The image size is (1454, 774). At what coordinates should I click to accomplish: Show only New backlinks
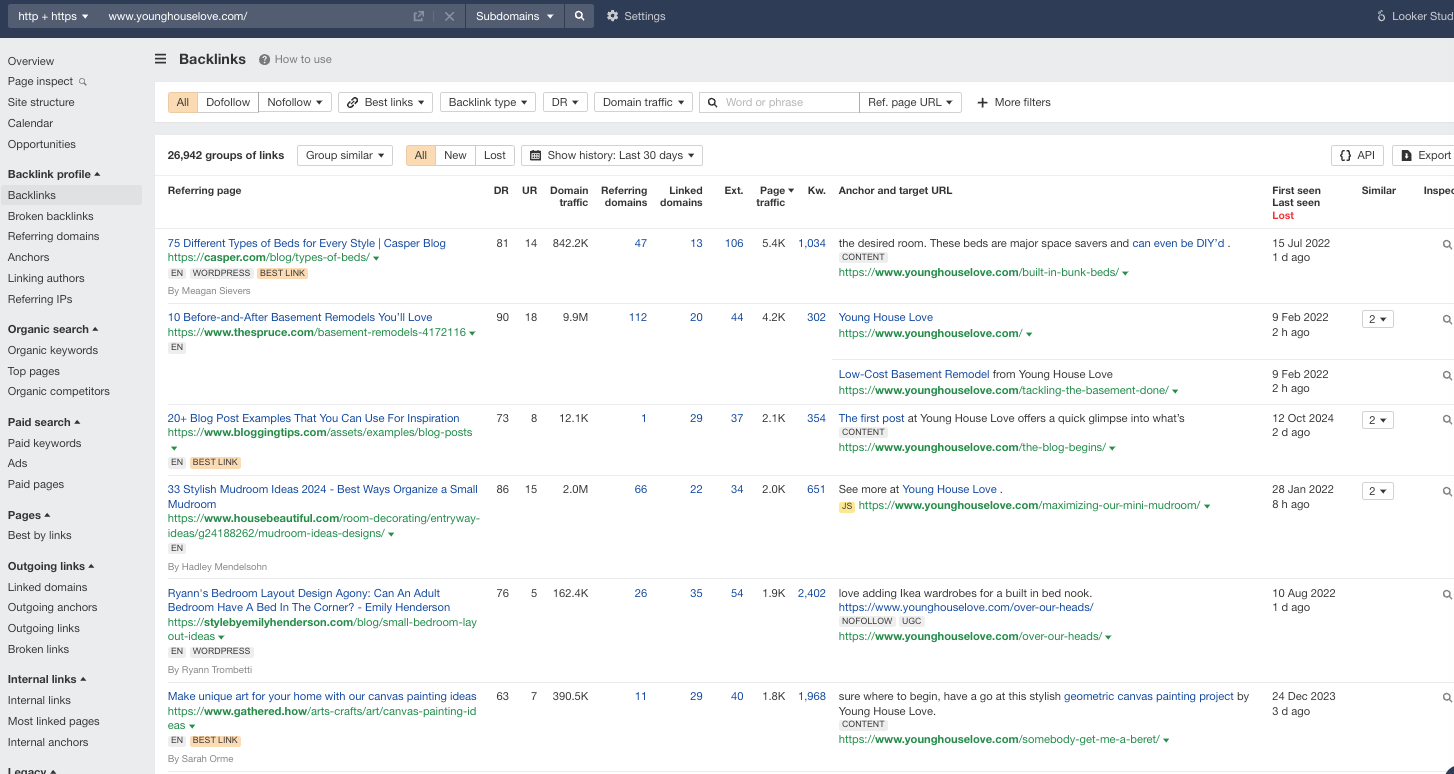[455, 155]
